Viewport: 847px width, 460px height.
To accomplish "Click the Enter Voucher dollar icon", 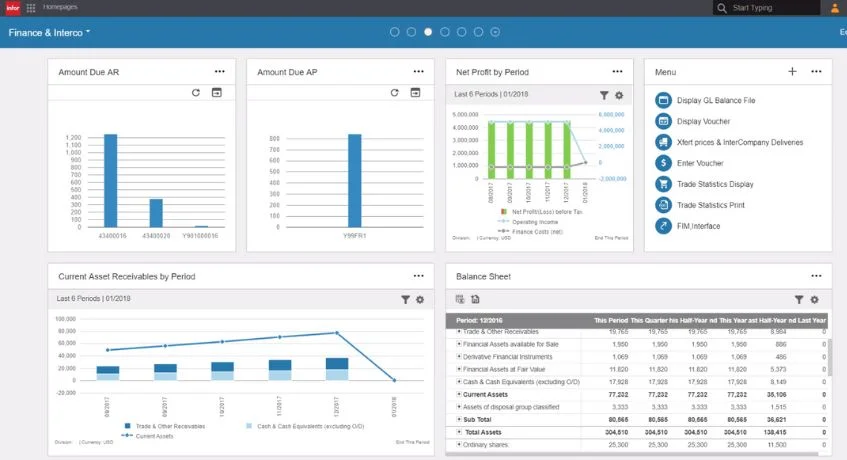I will pyautogui.click(x=663, y=163).
